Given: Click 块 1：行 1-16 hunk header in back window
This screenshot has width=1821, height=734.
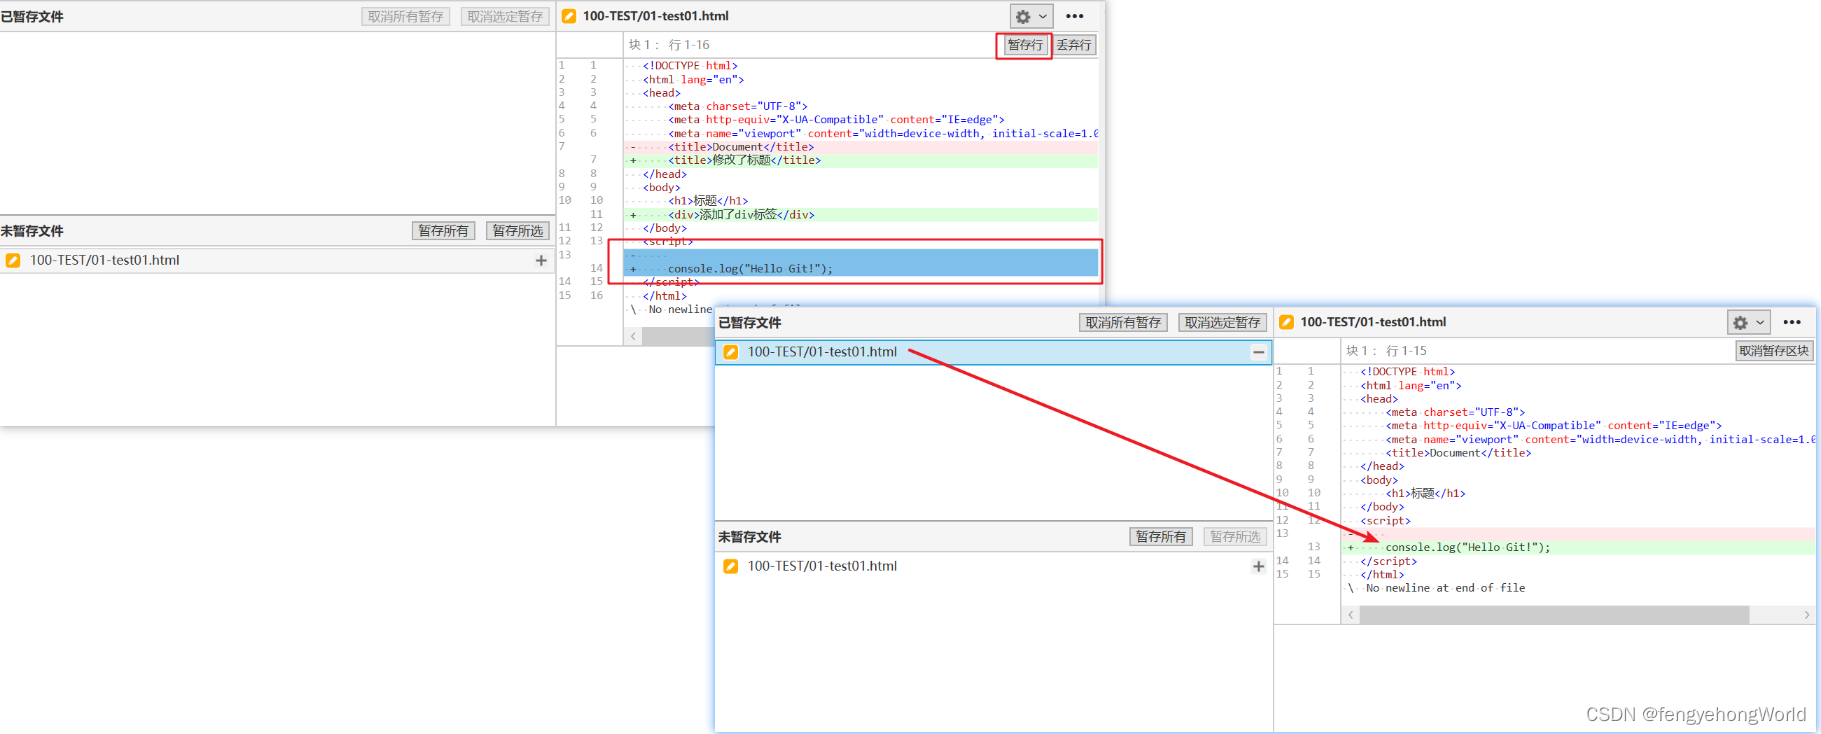Looking at the screenshot, I should click(x=669, y=45).
